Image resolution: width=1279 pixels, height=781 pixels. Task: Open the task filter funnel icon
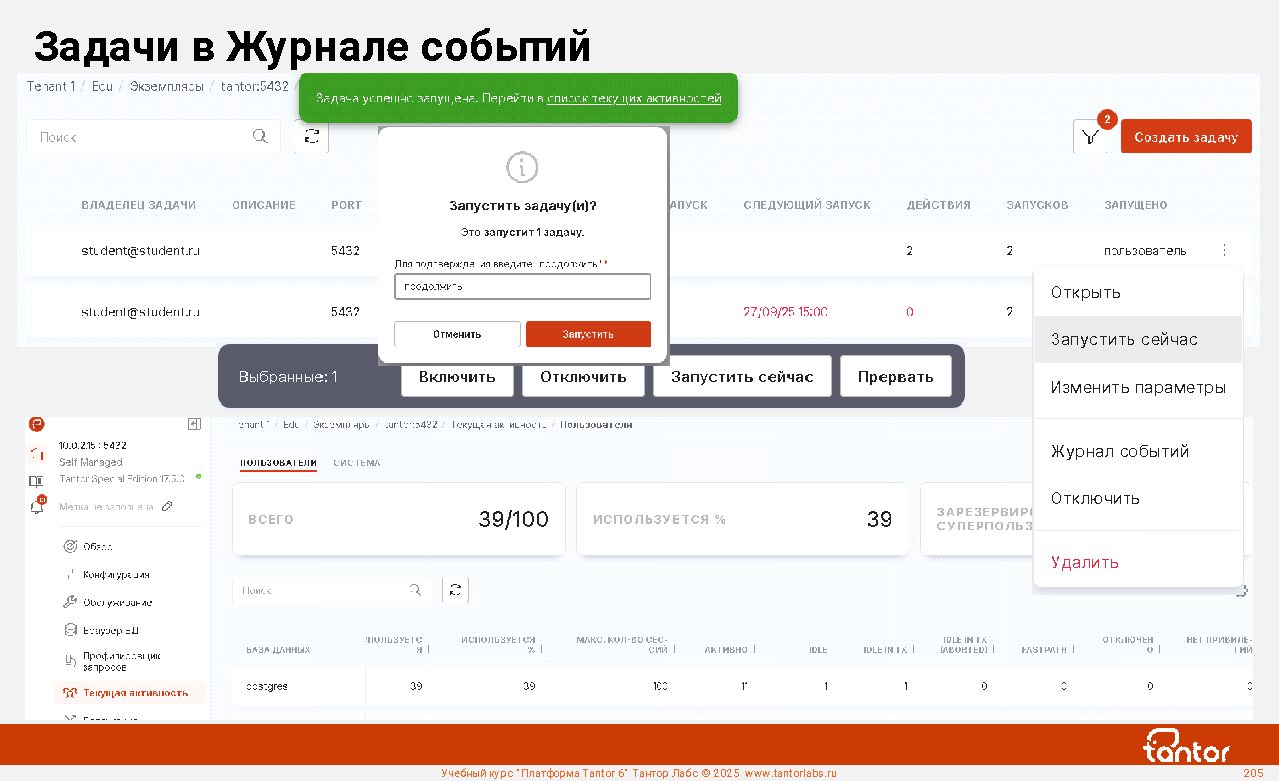[x=1091, y=137]
